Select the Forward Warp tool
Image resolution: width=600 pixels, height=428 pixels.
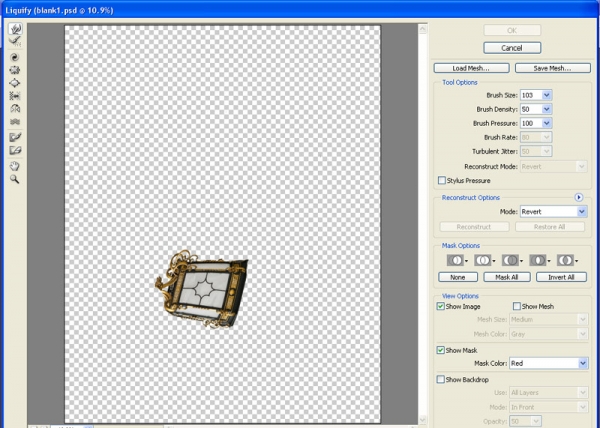pyautogui.click(x=15, y=29)
